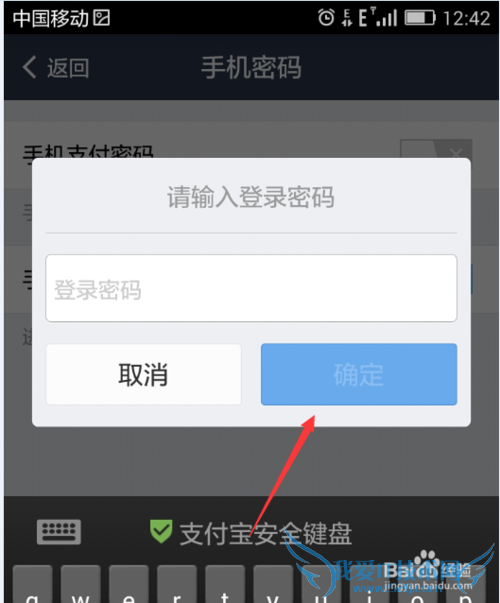Viewport: 500px width, 603px height.
Task: Tap the q key on keyboard
Action: point(32,584)
